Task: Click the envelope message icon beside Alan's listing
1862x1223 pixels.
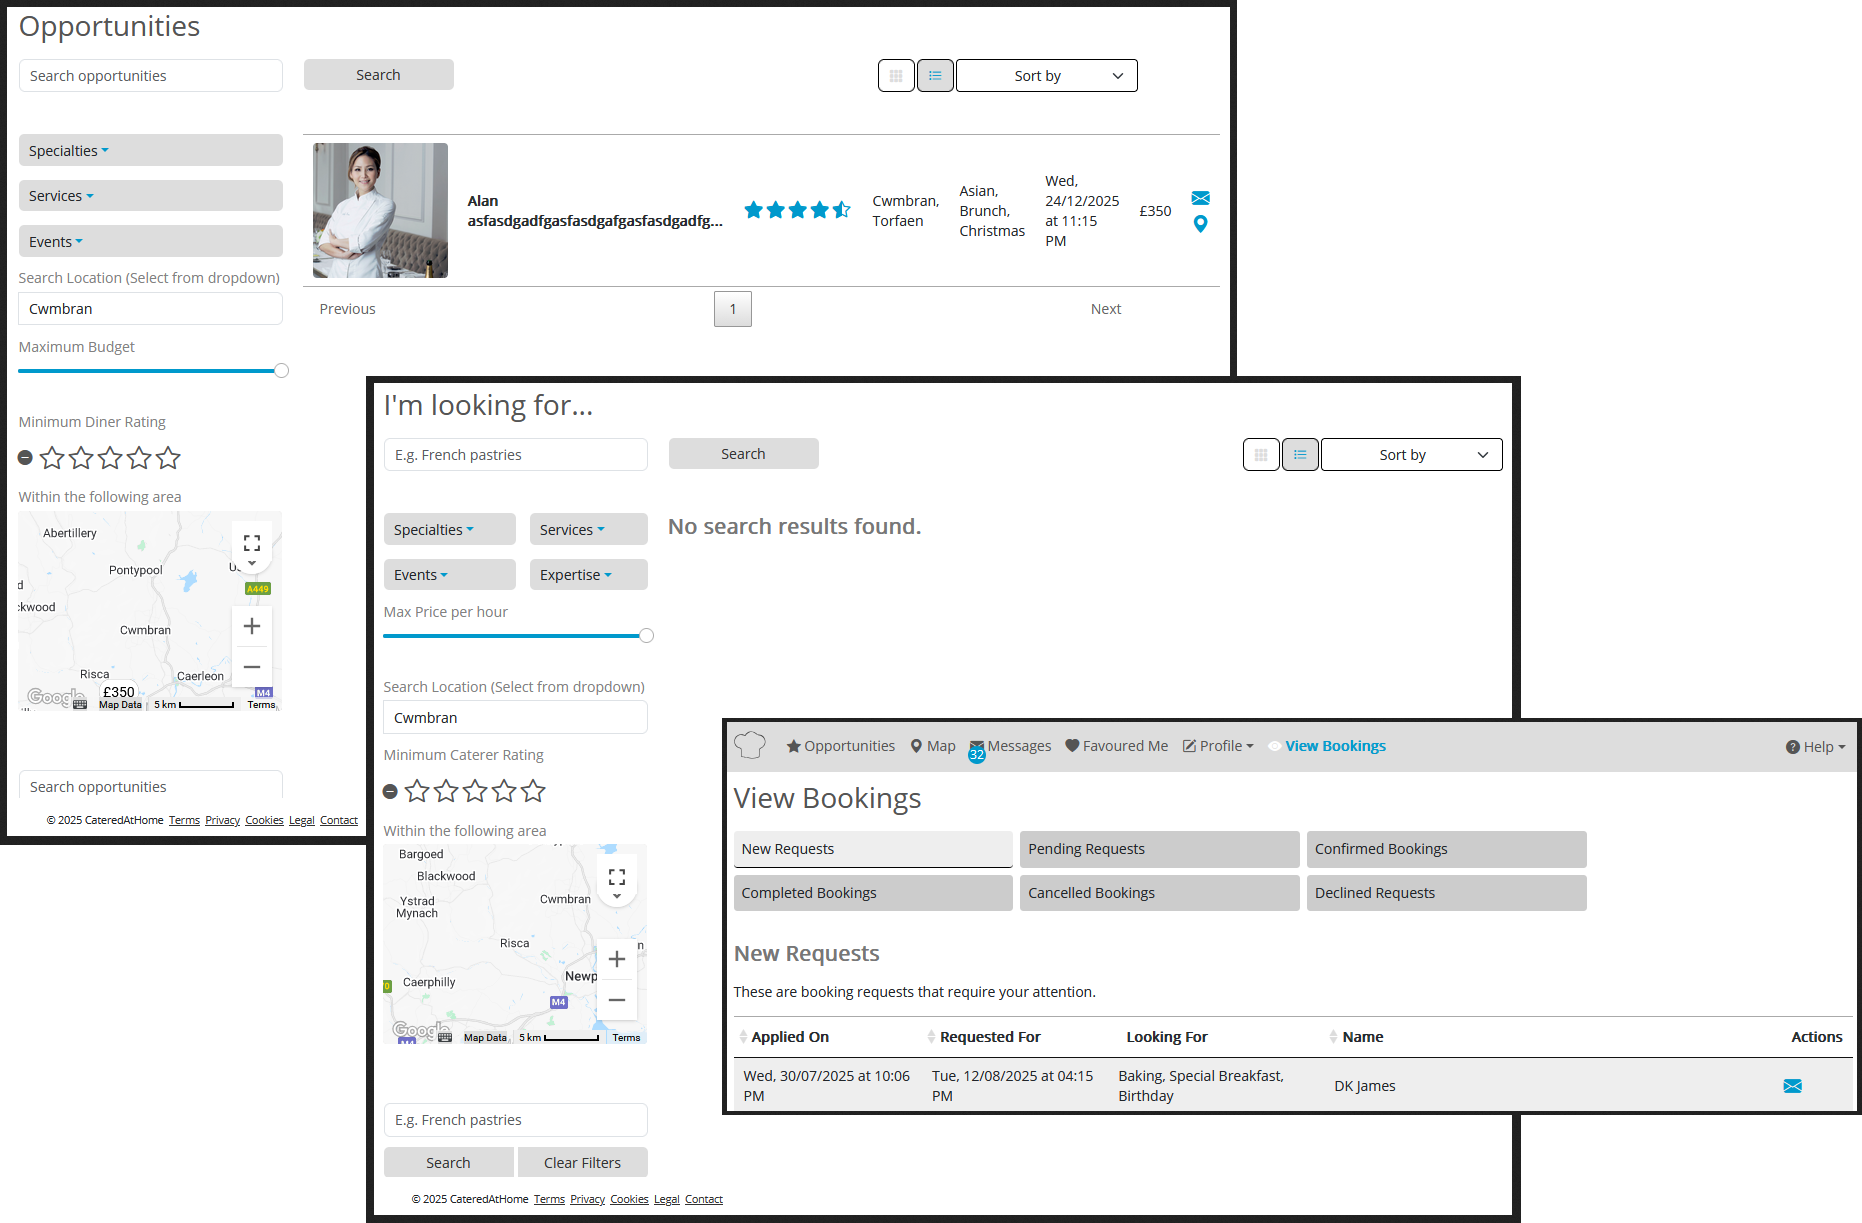Action: click(1200, 198)
